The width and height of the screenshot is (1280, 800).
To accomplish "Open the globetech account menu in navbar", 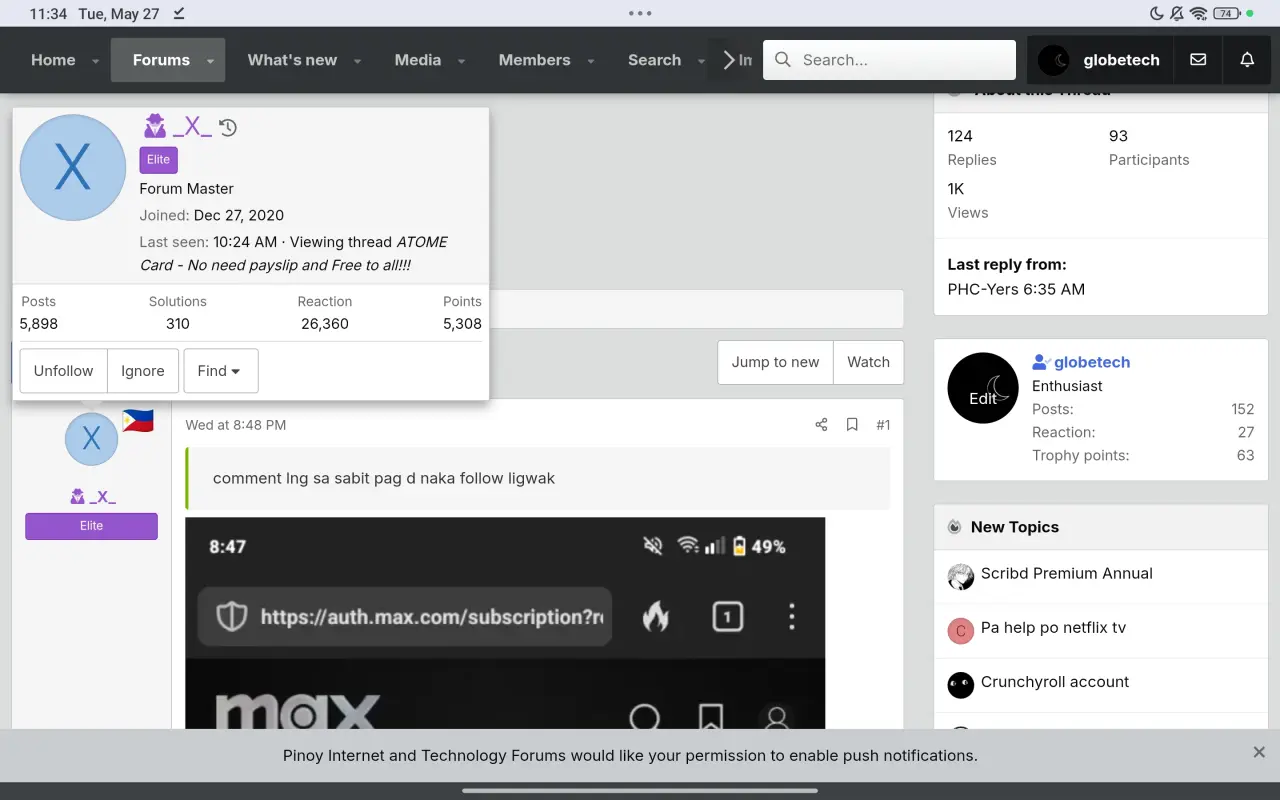I will pyautogui.click(x=1100, y=60).
